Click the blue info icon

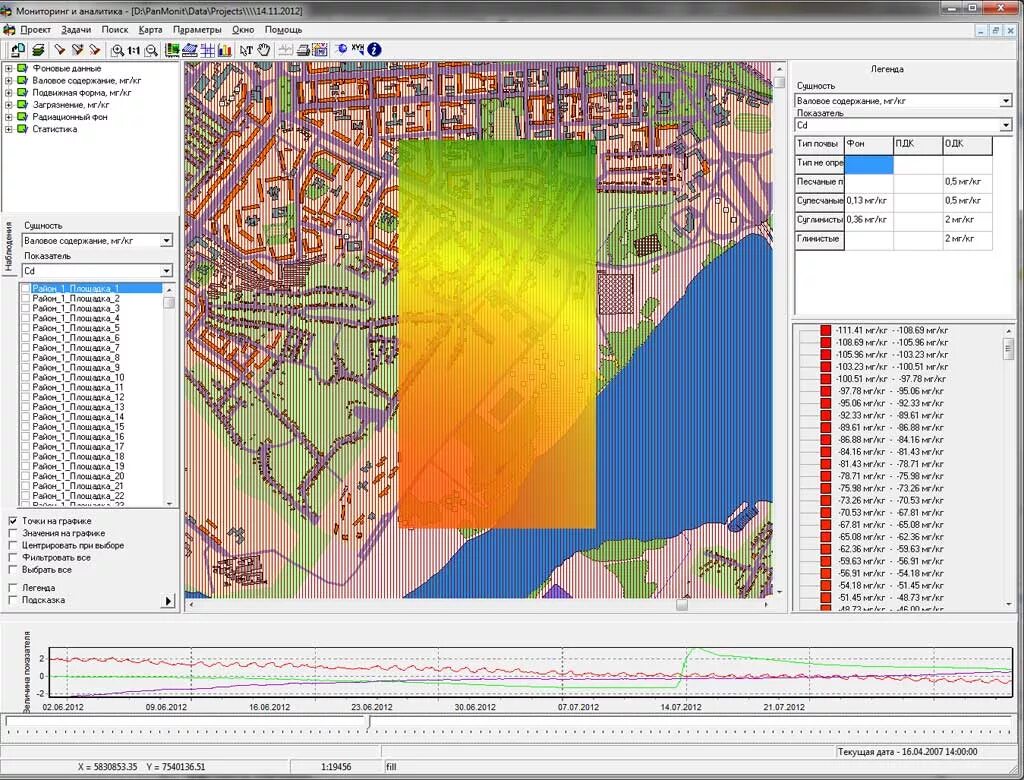[374, 49]
